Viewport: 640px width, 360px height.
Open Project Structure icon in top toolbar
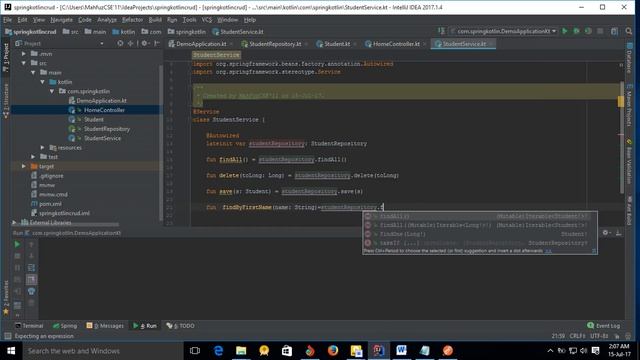(x=615, y=31)
